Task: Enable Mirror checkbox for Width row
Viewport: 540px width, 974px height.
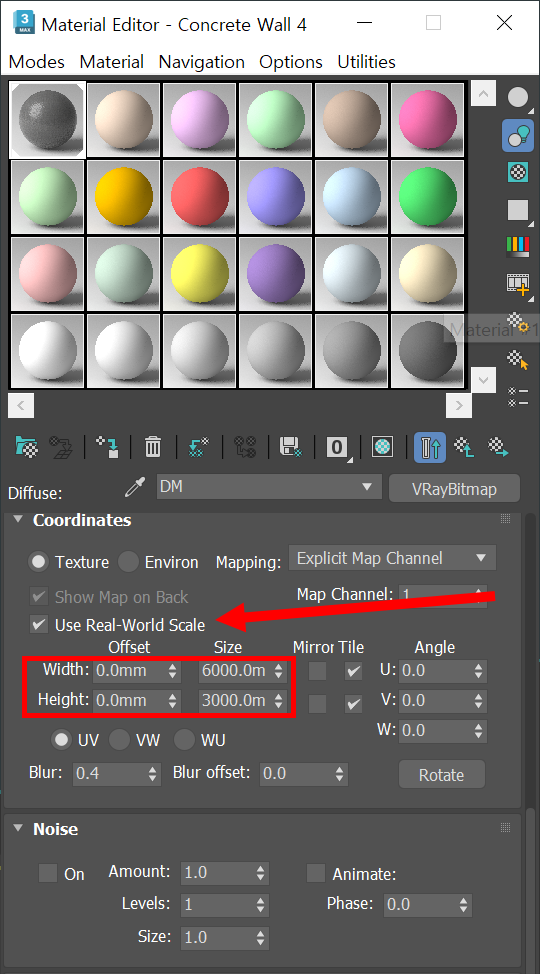Action: coord(318,671)
